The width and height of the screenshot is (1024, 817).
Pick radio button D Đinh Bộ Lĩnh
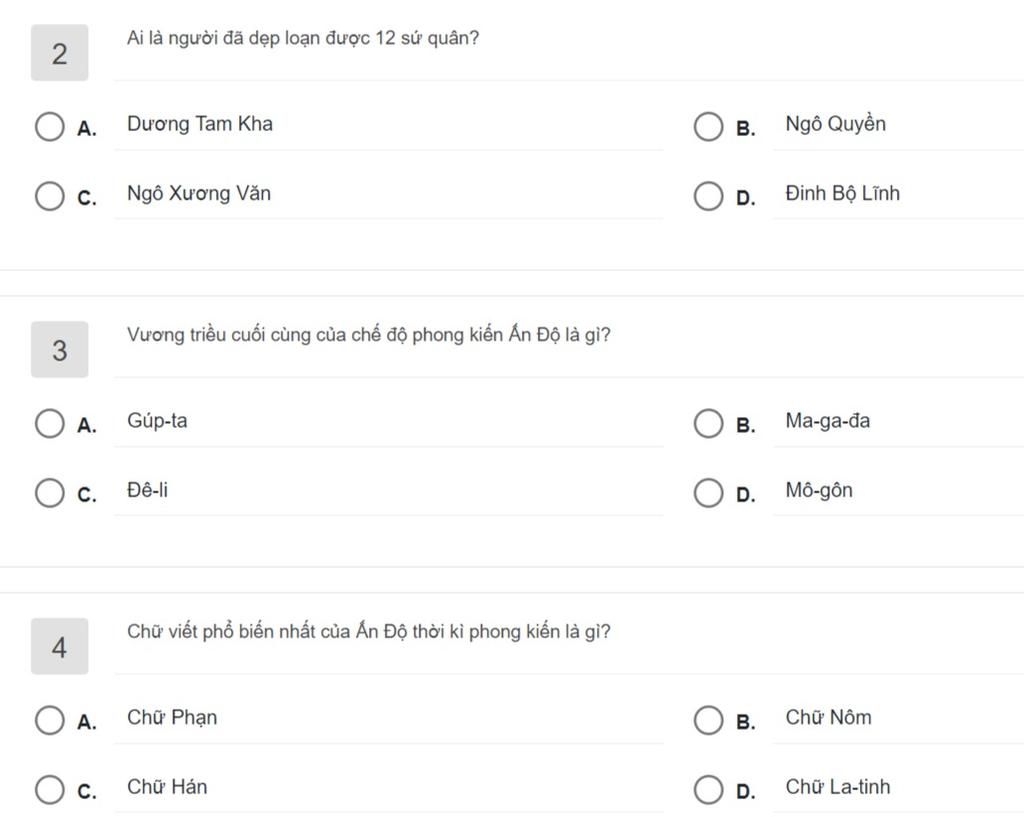click(x=709, y=196)
